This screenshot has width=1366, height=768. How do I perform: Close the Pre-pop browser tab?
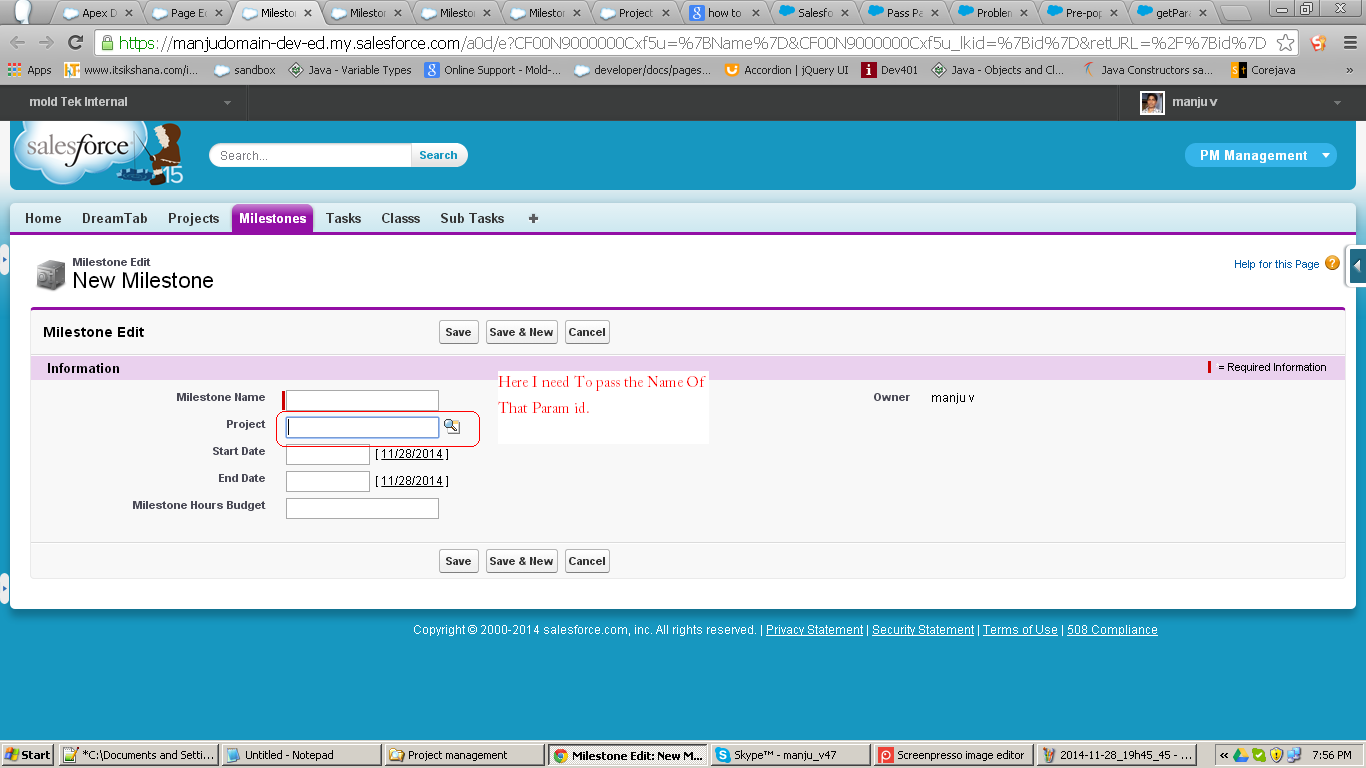(x=1115, y=13)
